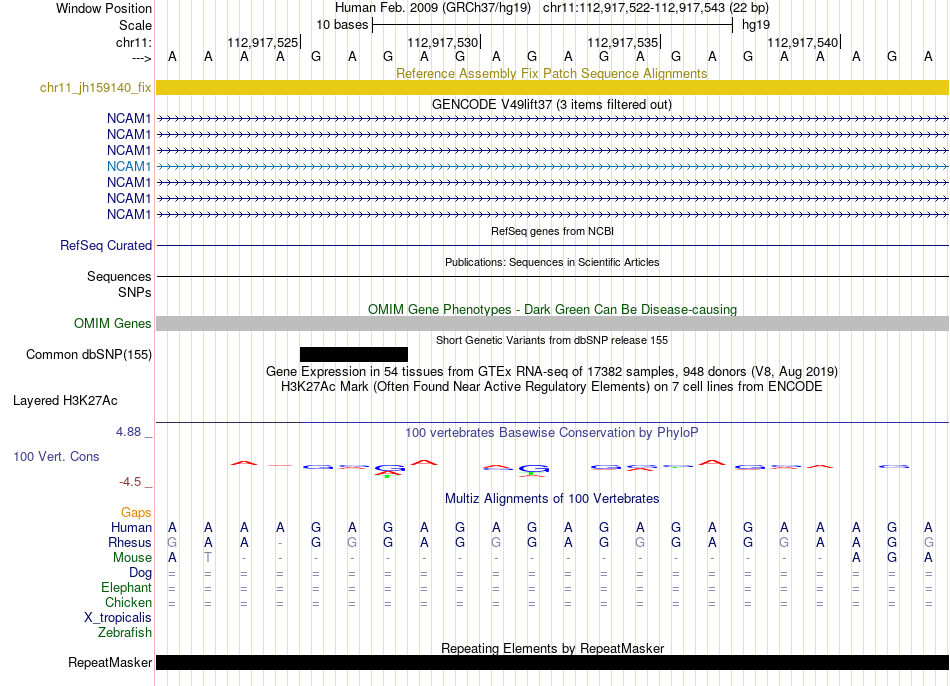Click the Scale track label
This screenshot has width=950, height=686.
(x=135, y=25)
